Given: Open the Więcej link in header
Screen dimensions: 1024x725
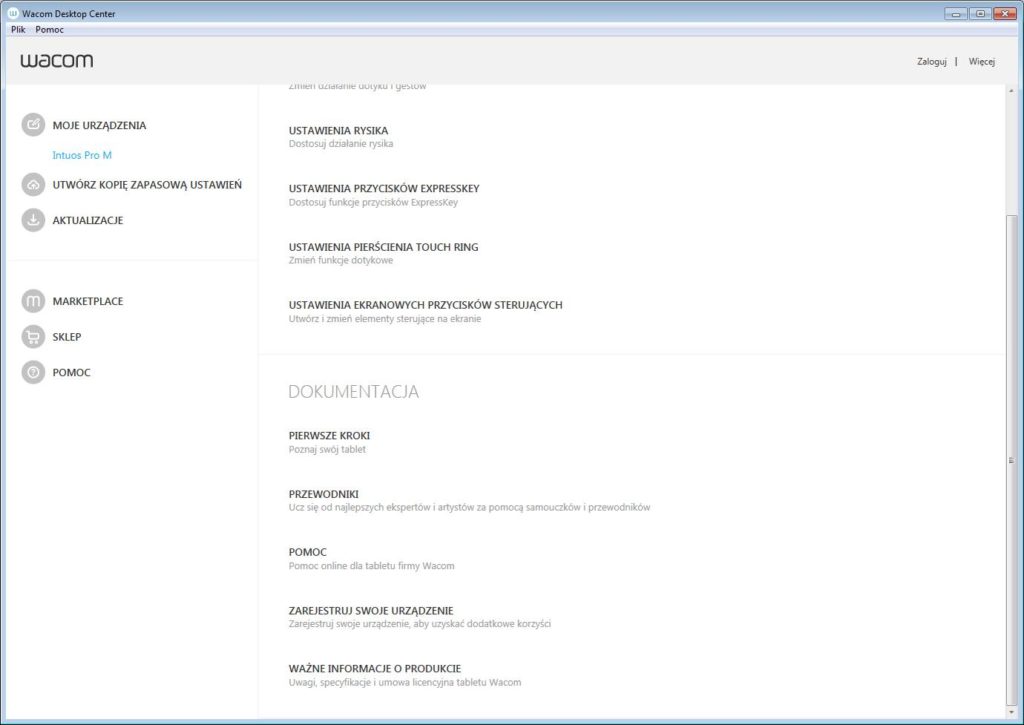Looking at the screenshot, I should 981,62.
